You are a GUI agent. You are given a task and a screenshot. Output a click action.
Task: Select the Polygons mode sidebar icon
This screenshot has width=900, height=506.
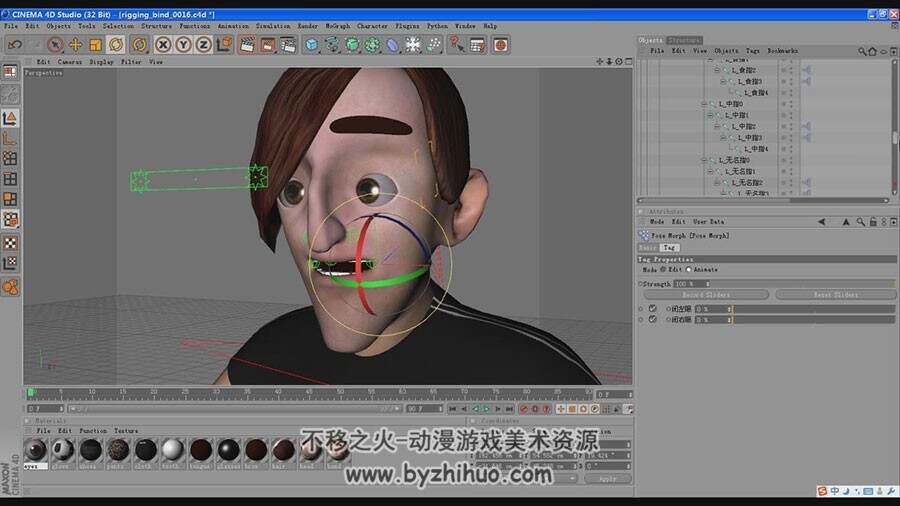(x=10, y=199)
